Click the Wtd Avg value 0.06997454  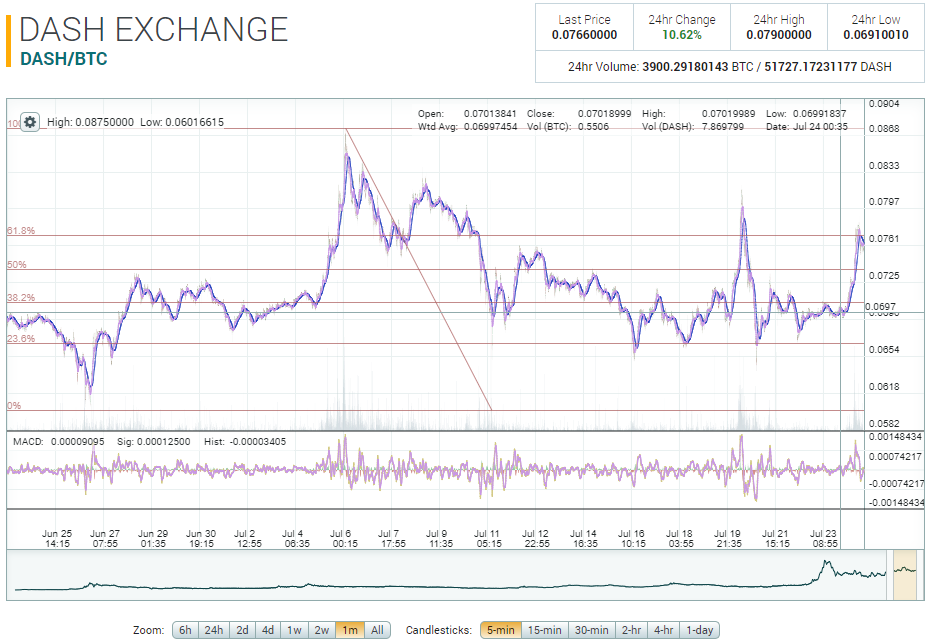tap(490, 127)
